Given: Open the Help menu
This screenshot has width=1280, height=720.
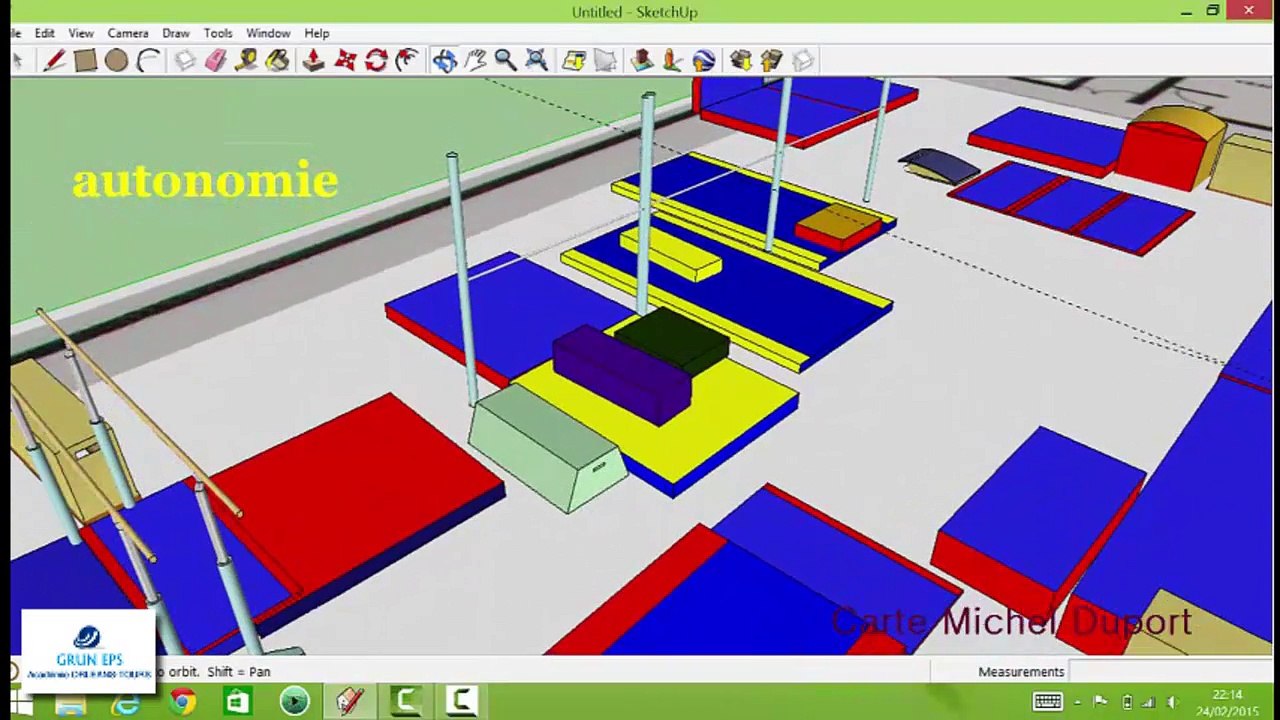Looking at the screenshot, I should click(317, 33).
